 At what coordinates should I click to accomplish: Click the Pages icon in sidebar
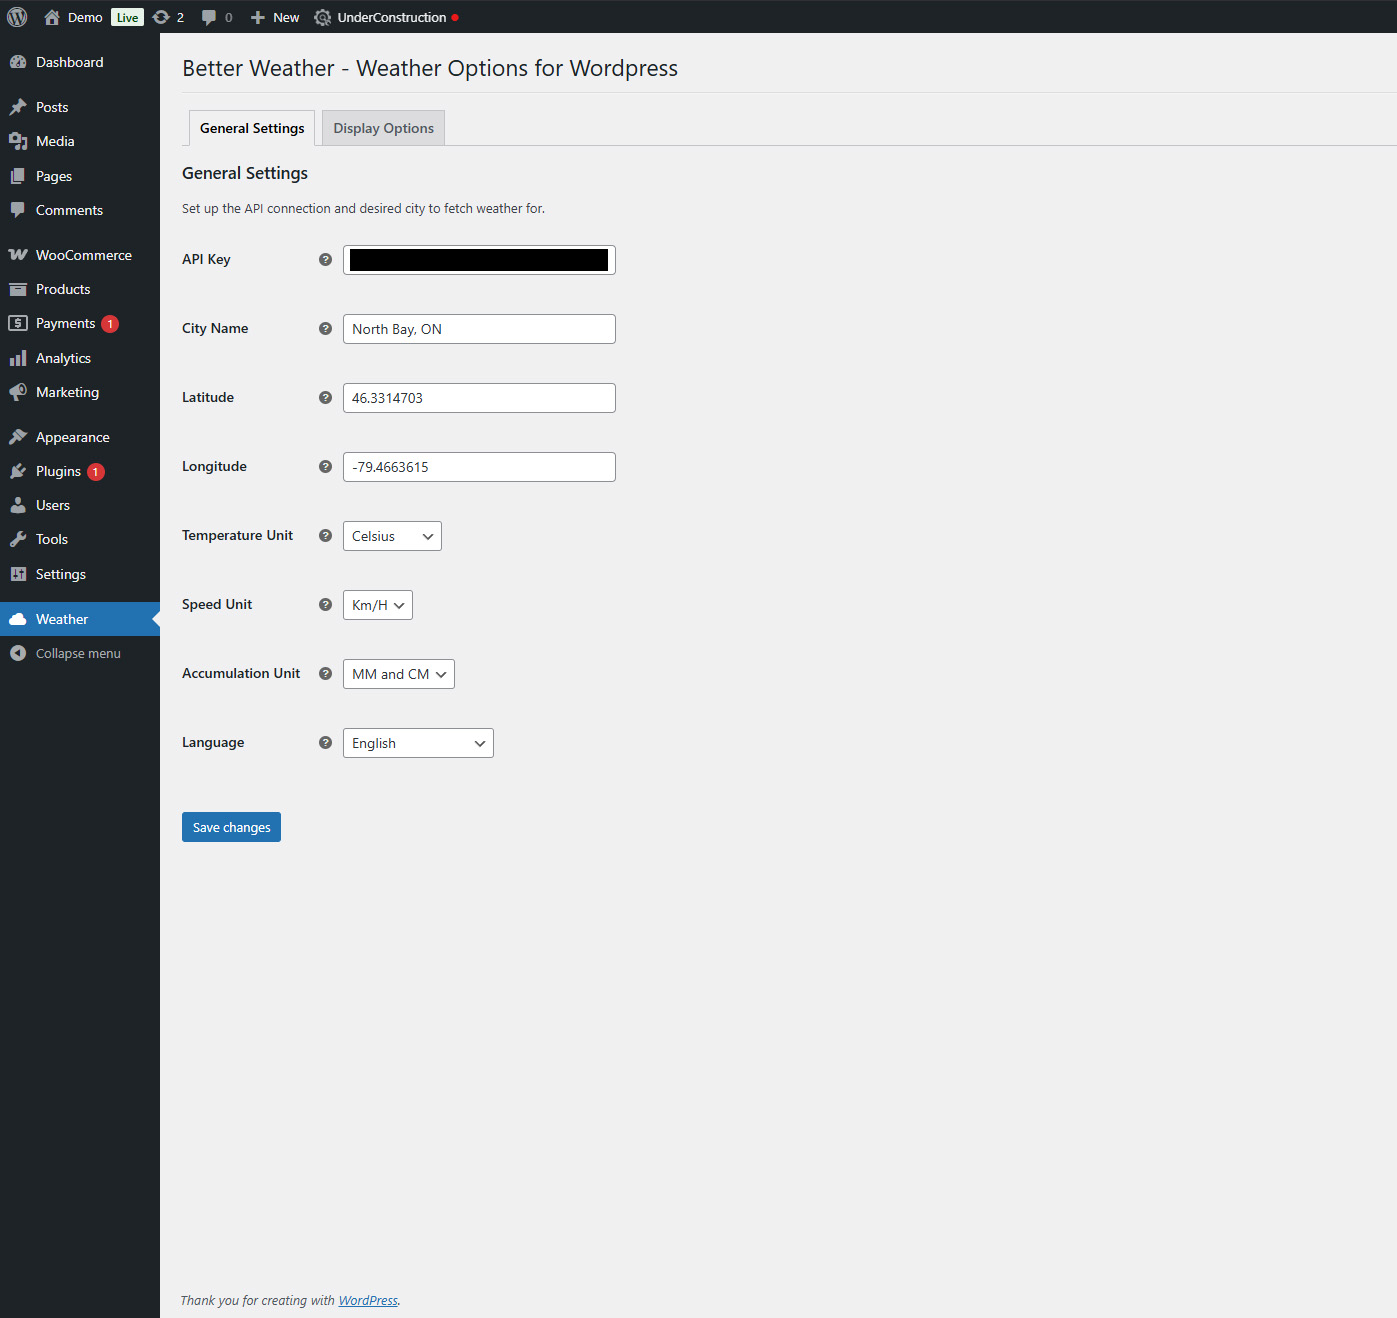(x=18, y=176)
